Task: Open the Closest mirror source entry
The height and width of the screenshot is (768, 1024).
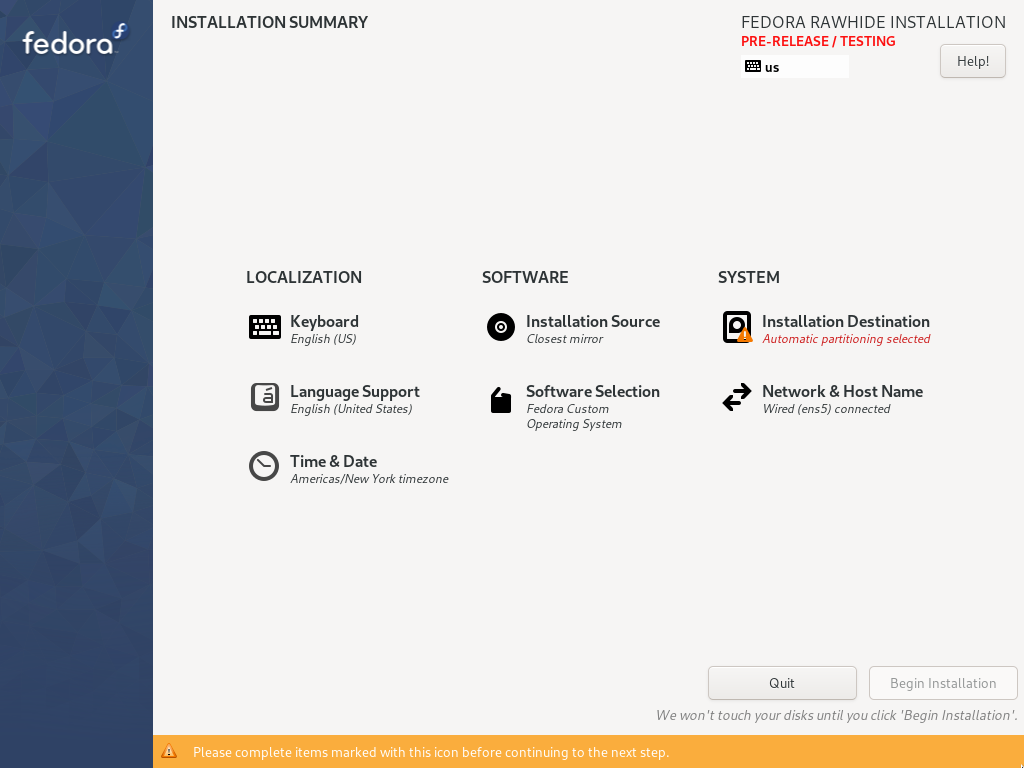Action: [x=564, y=339]
